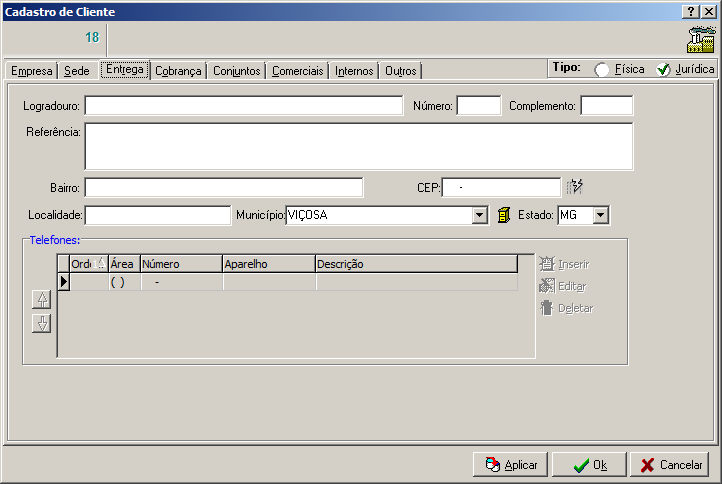Image resolution: width=722 pixels, height=484 pixels.
Task: Click the factory icon at top right
Action: click(700, 38)
